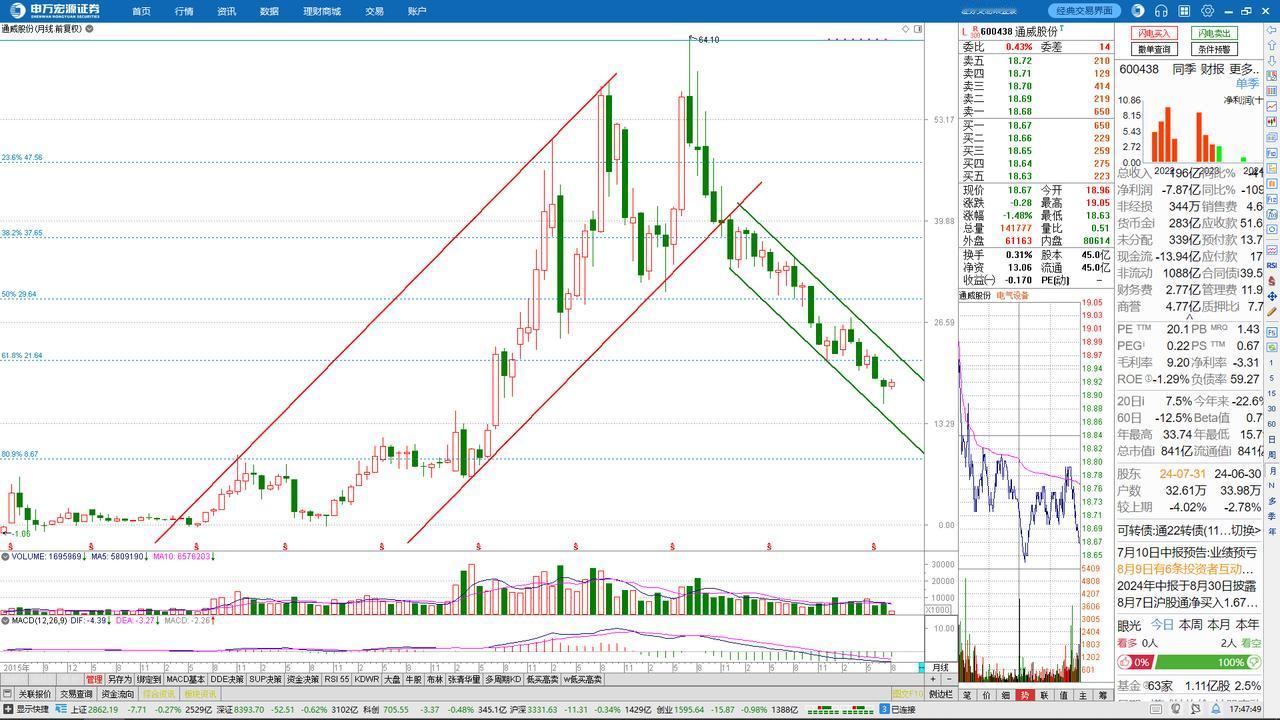Click the restore chart pane icon next to maximize
Image resolution: width=1280 pixels, height=720 pixels.
tap(919, 29)
